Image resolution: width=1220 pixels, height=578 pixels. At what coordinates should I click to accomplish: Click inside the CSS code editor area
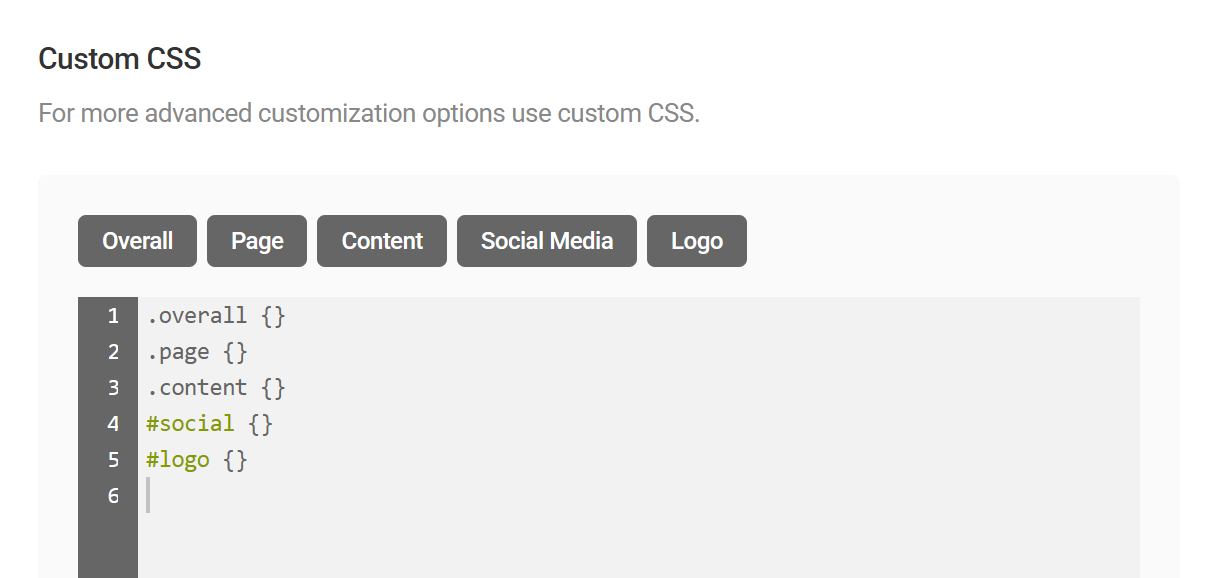pos(600,420)
